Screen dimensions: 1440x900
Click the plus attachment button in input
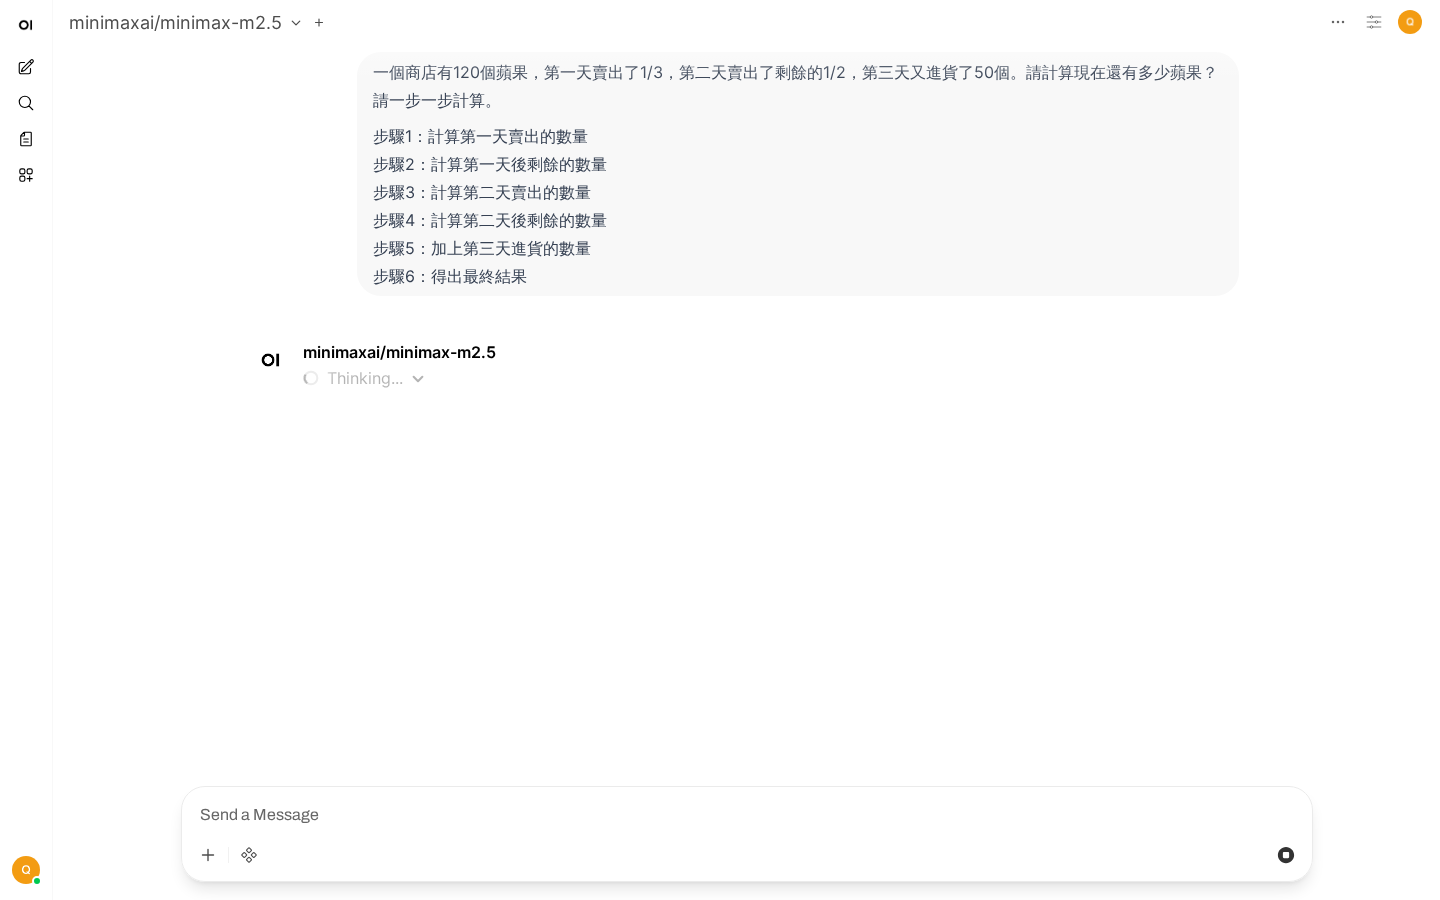click(x=208, y=855)
